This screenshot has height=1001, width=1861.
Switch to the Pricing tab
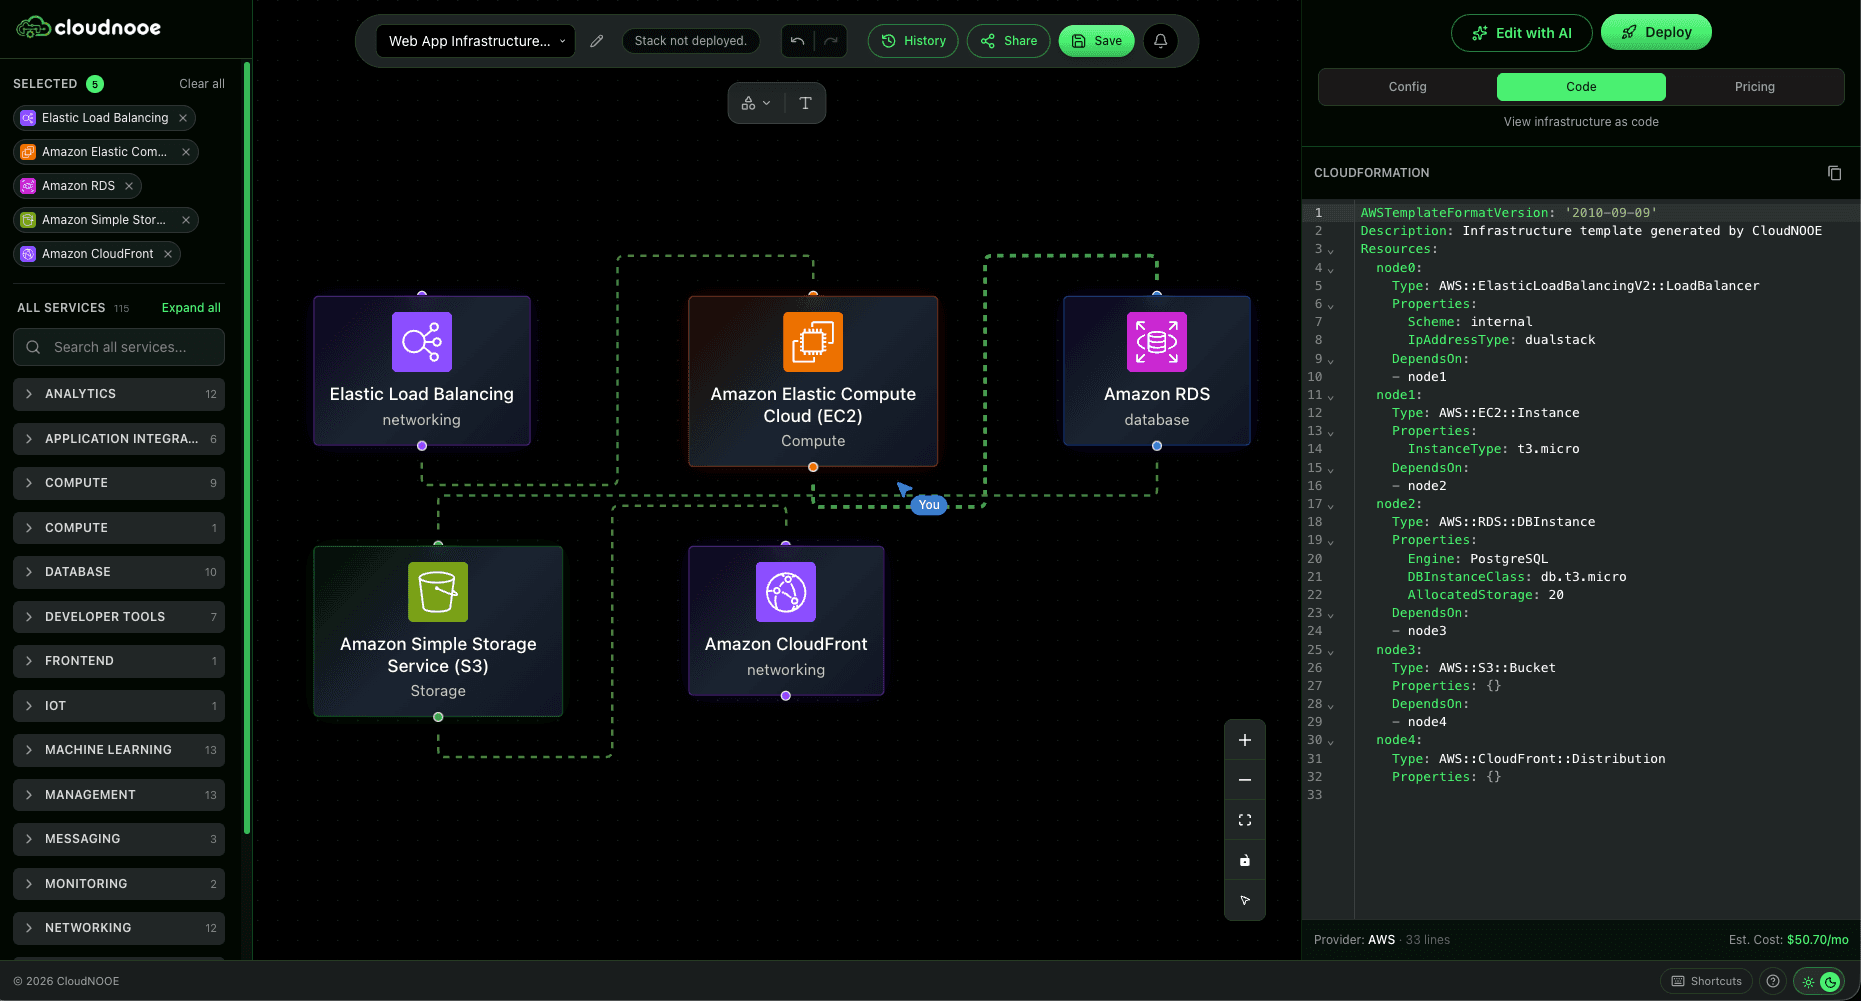click(1754, 87)
